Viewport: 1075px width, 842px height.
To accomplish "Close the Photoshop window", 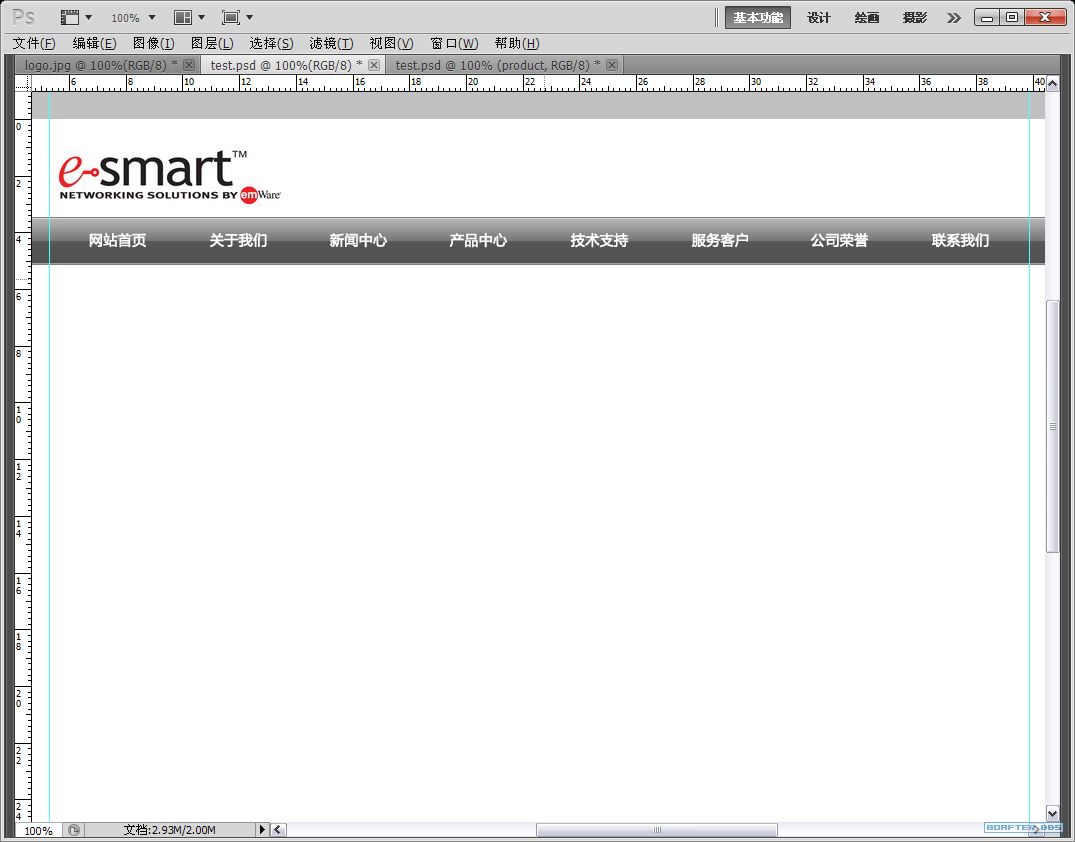I will 1045,17.
